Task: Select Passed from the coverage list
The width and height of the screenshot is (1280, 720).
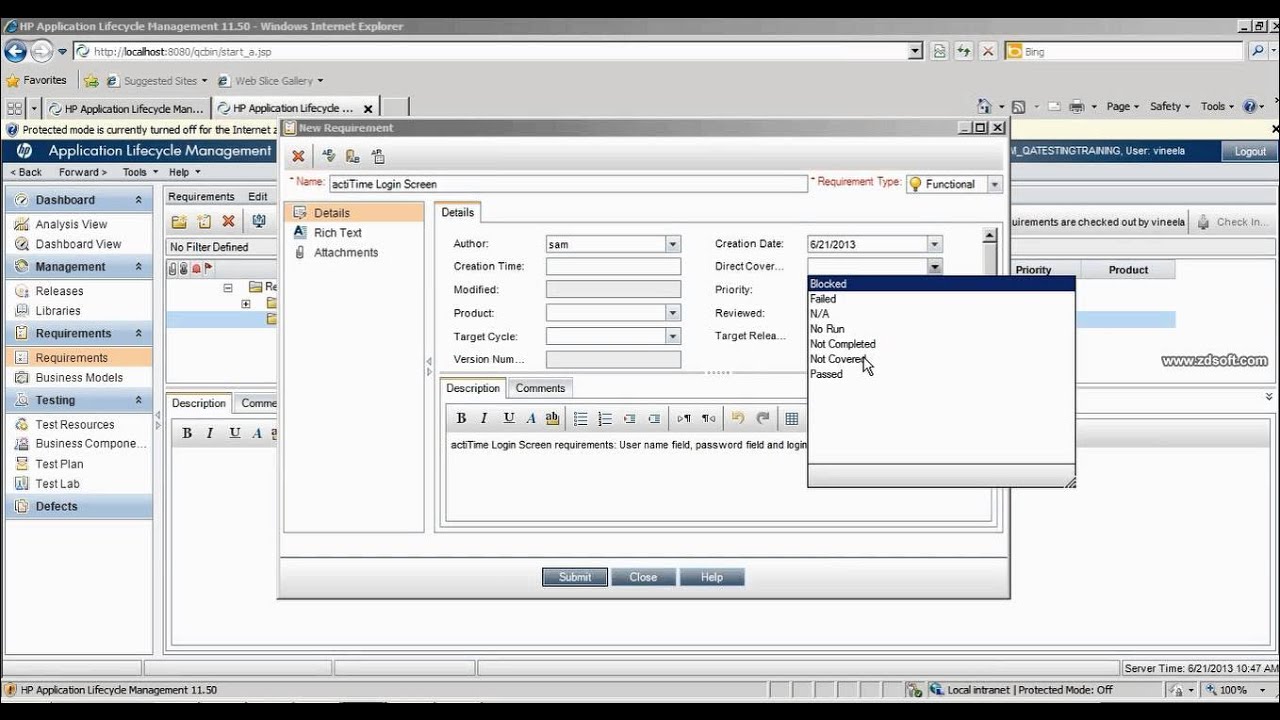Action: tap(941, 374)
